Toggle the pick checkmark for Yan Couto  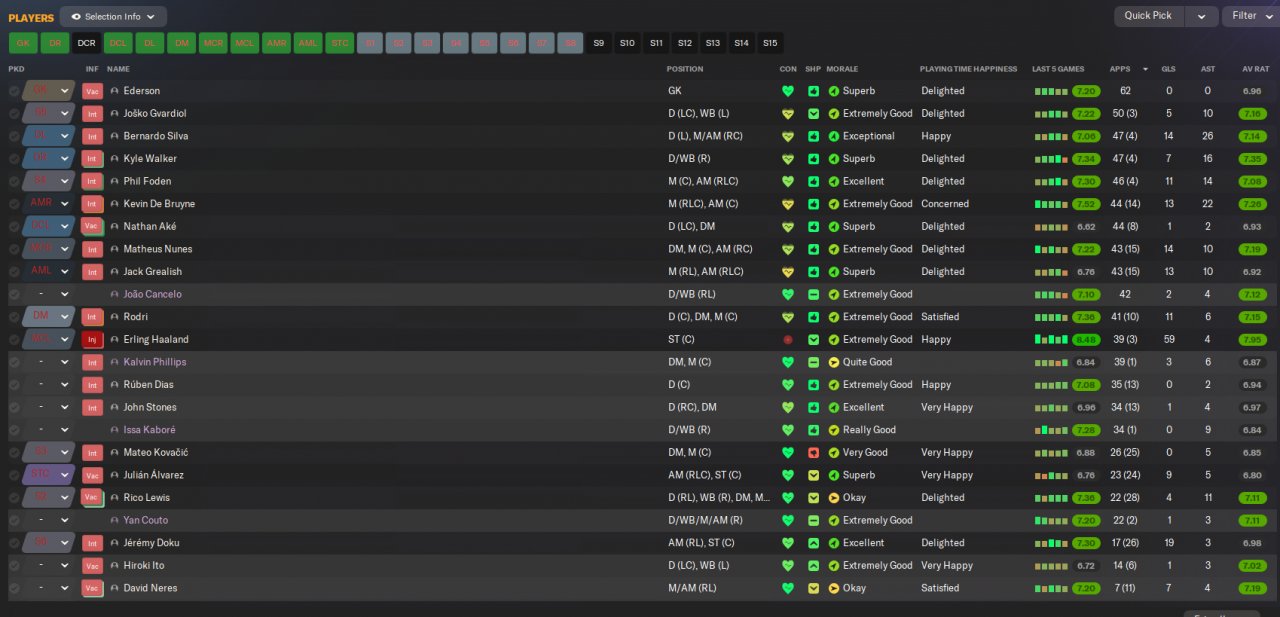[14, 521]
